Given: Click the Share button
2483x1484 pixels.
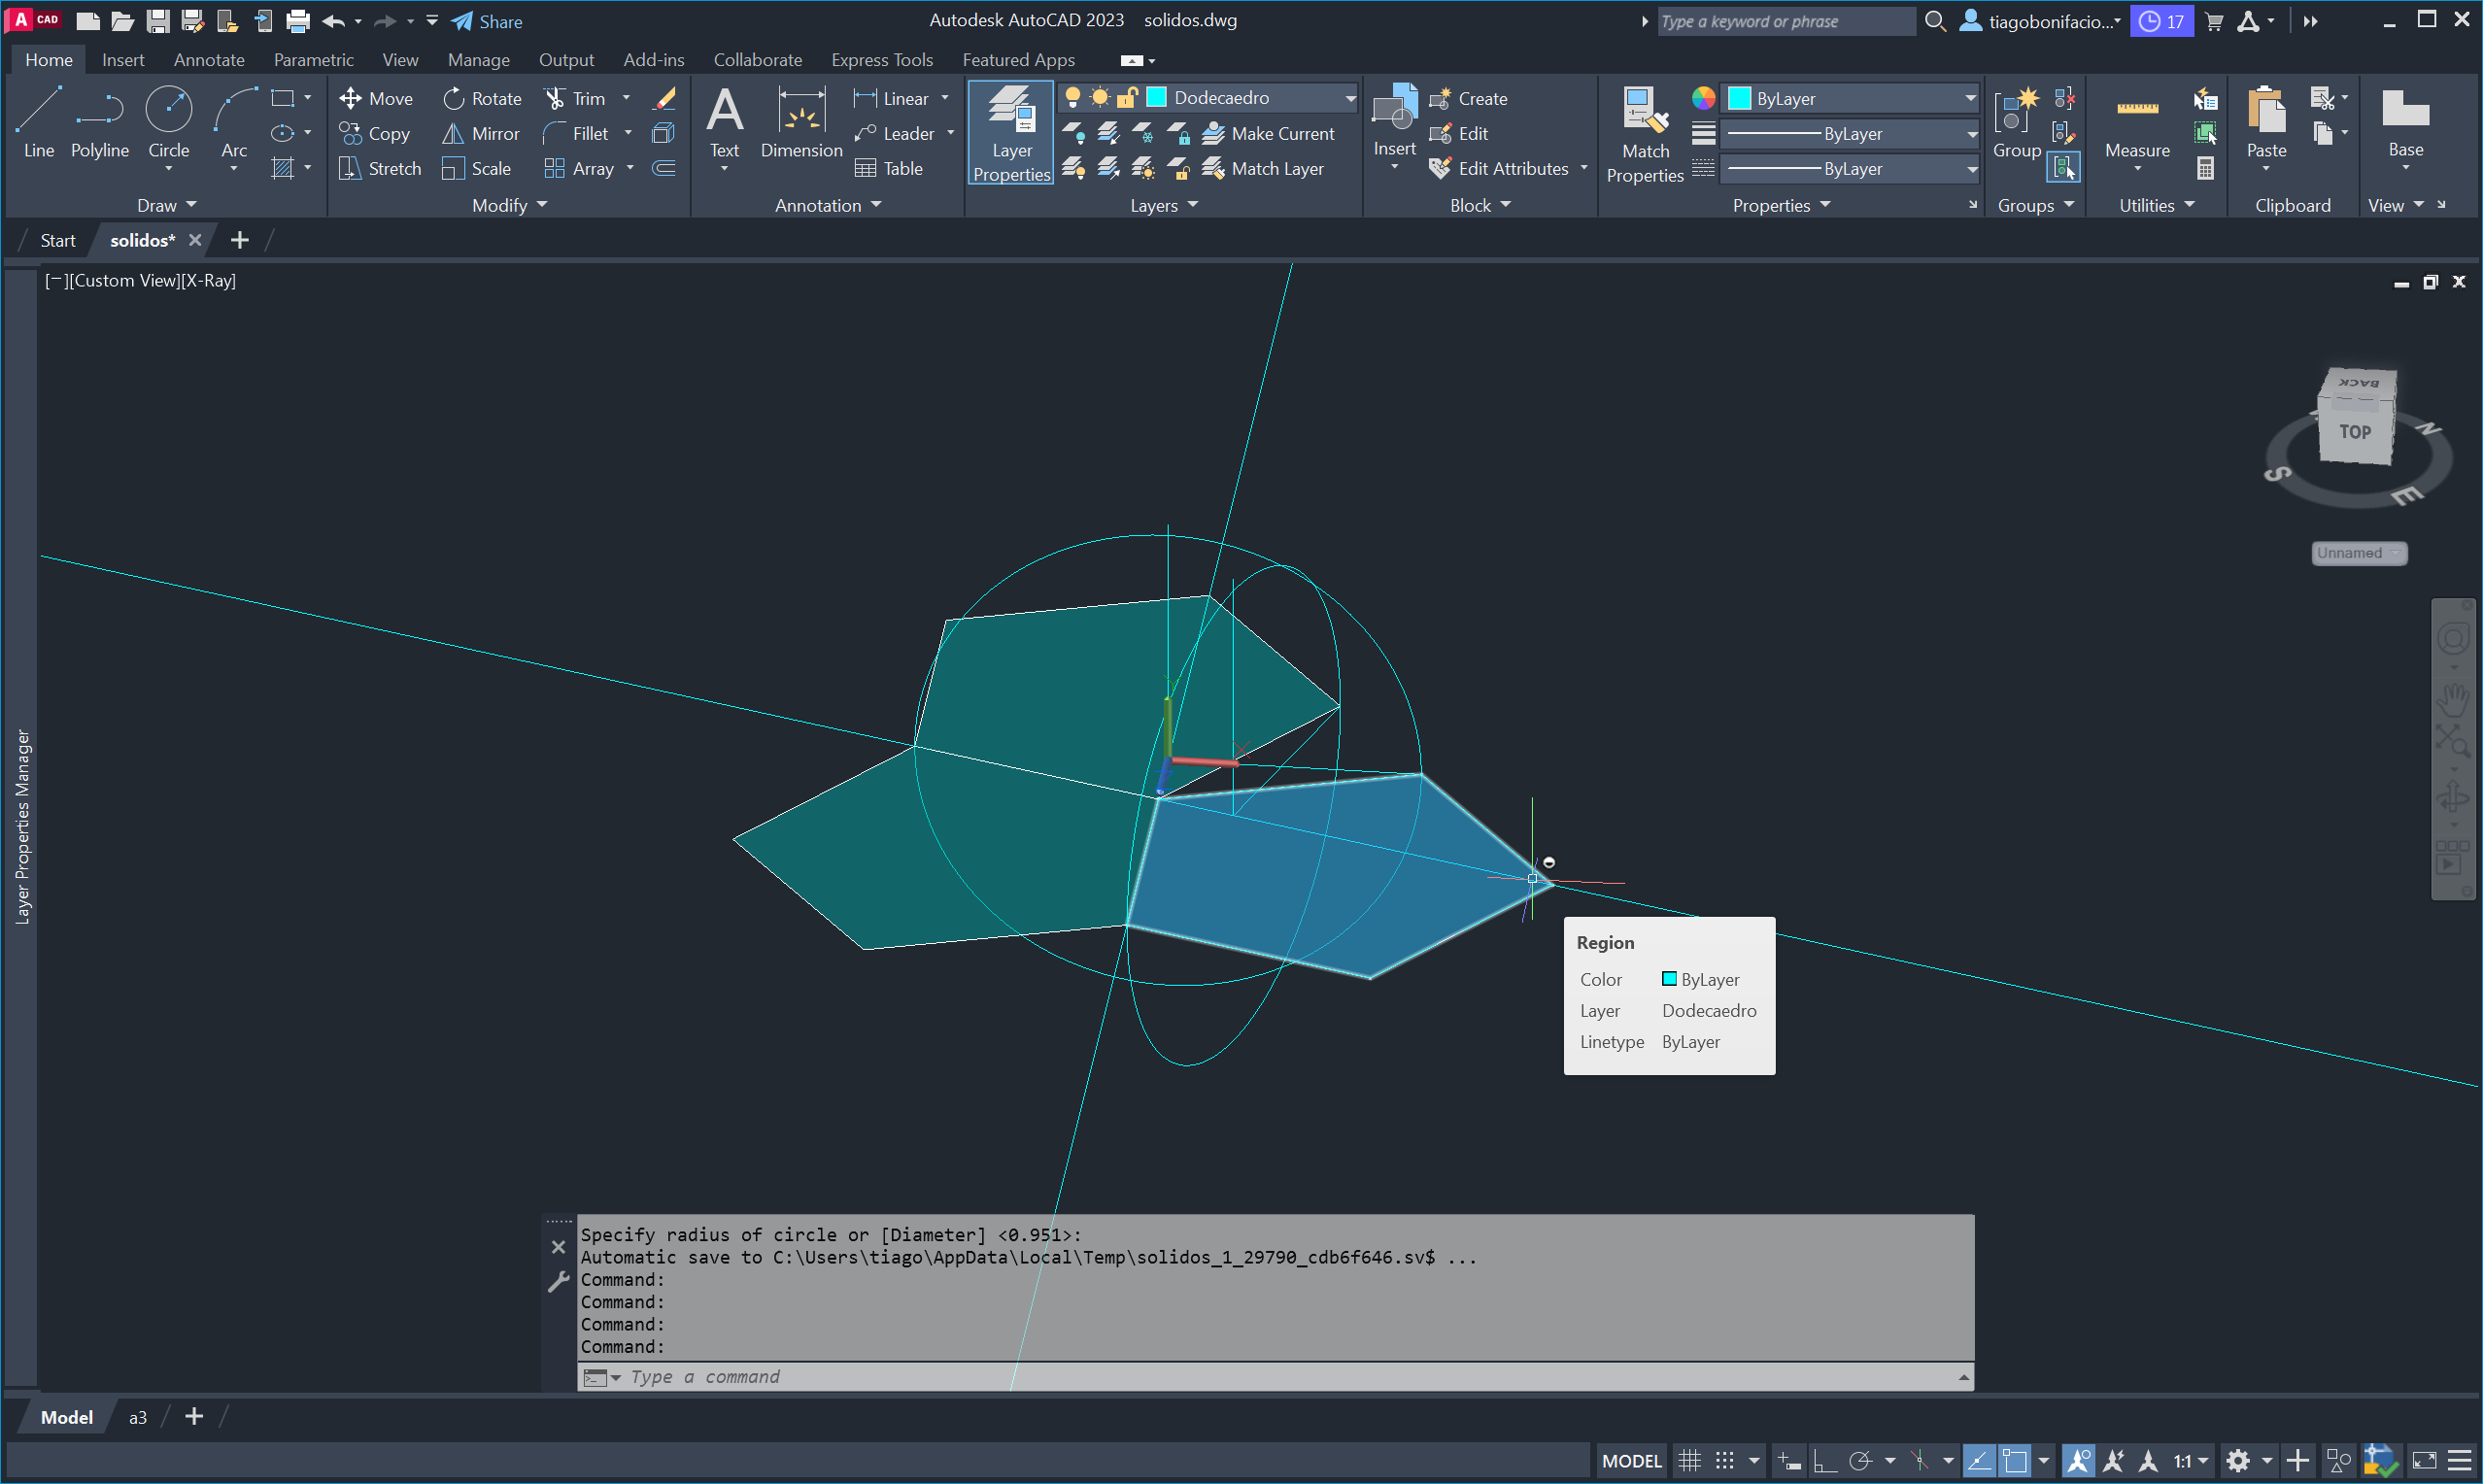Looking at the screenshot, I should coord(487,21).
